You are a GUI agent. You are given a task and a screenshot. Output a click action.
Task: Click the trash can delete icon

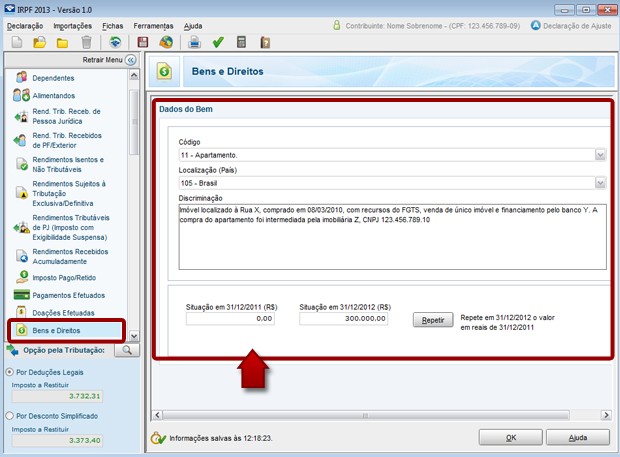click(x=87, y=42)
